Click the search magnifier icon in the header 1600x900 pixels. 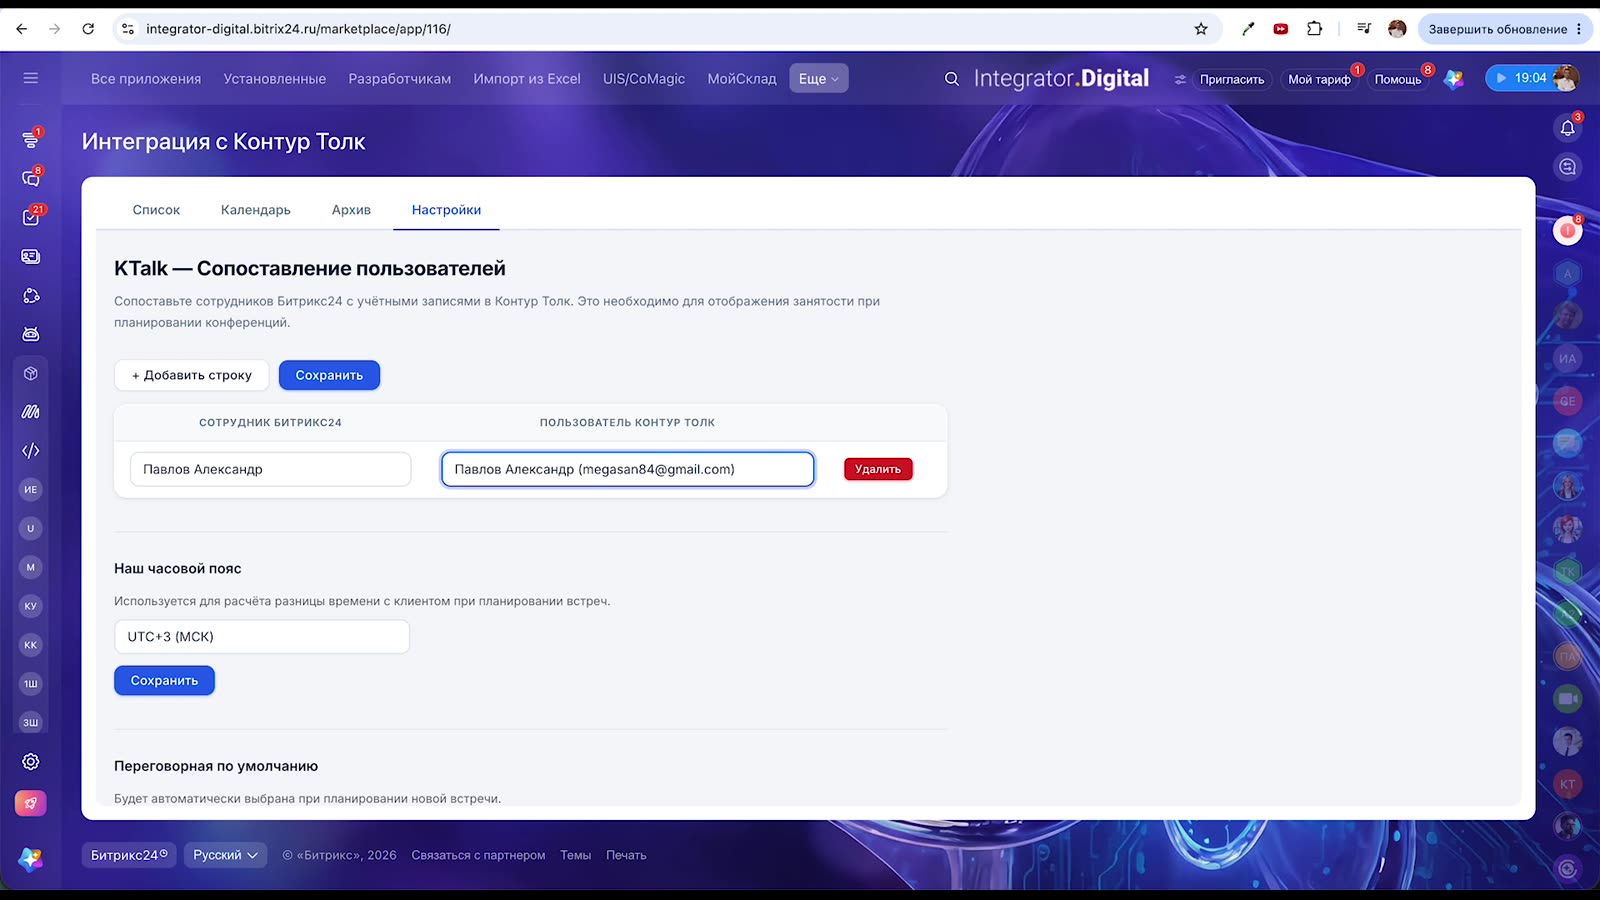coord(952,79)
